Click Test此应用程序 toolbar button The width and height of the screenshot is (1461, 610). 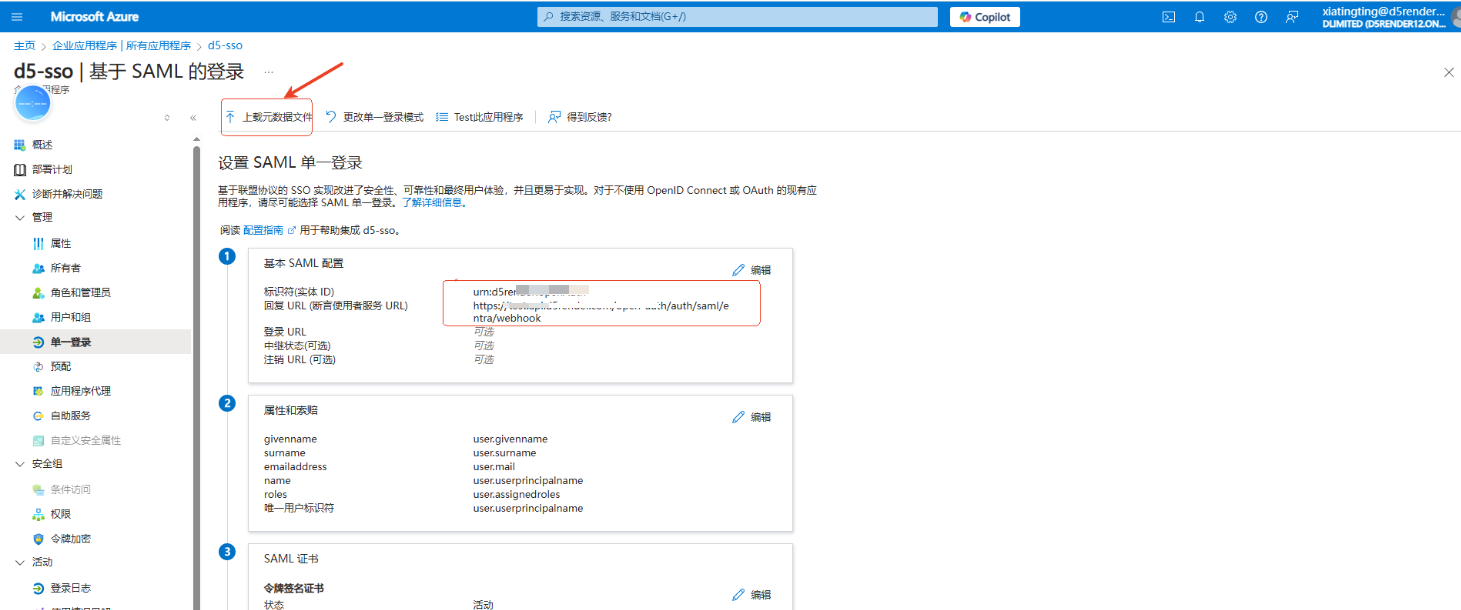pyautogui.click(x=480, y=117)
